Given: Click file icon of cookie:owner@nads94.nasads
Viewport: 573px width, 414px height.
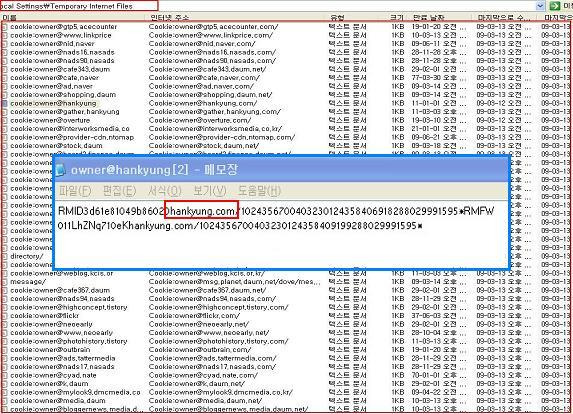Looking at the screenshot, I should (x=5, y=299).
